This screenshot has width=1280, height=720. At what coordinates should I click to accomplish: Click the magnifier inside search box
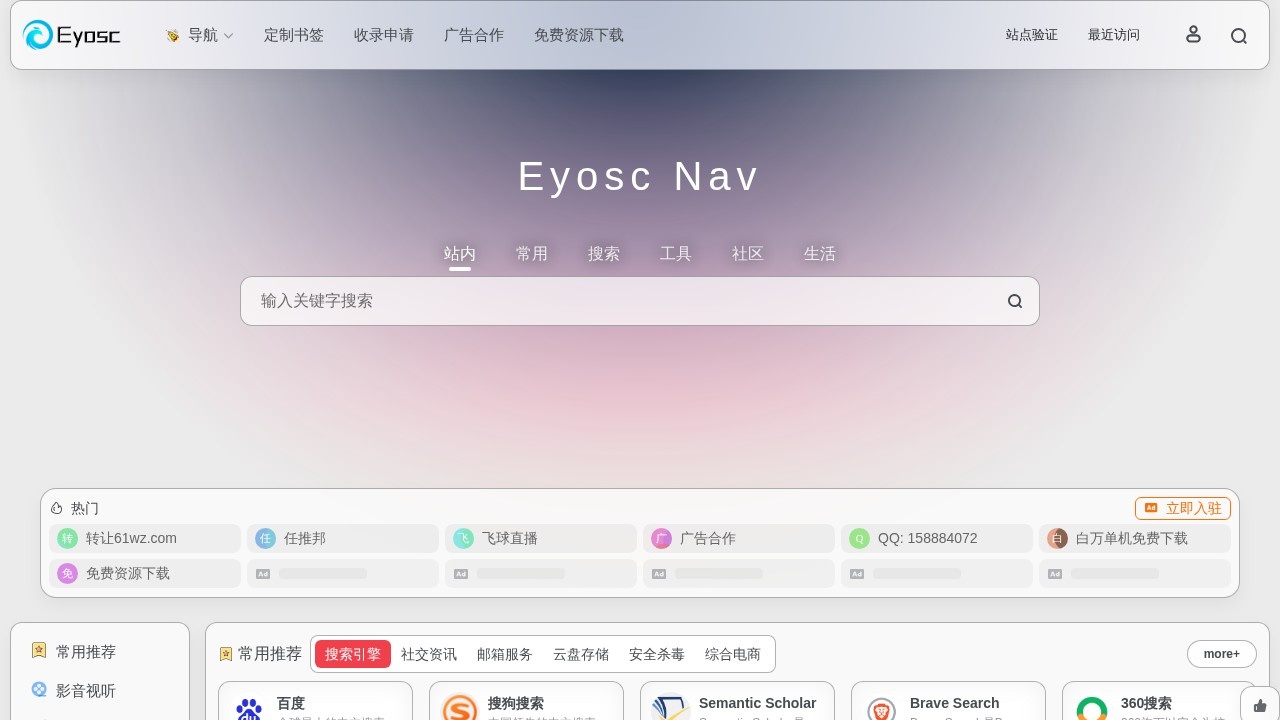pos(1015,301)
